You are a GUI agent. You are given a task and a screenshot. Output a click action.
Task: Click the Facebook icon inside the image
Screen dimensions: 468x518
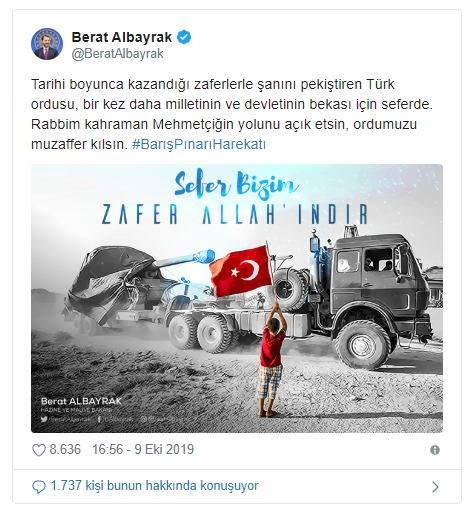[x=99, y=419]
